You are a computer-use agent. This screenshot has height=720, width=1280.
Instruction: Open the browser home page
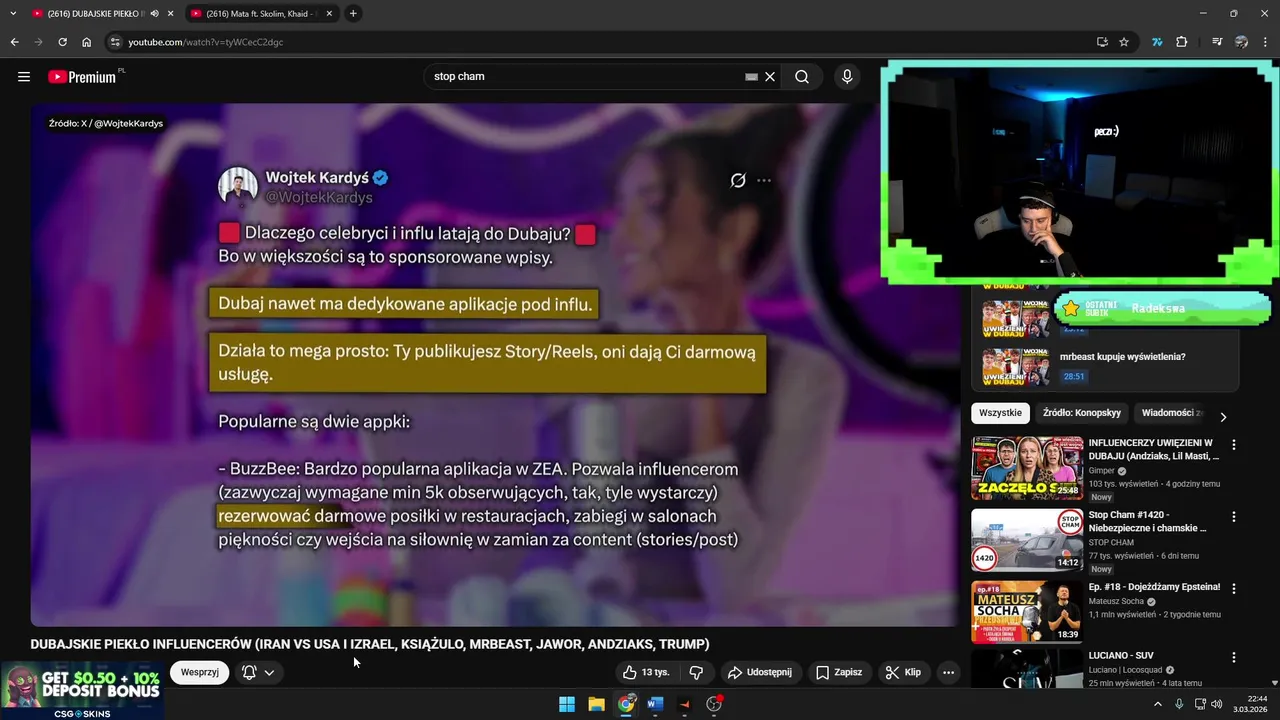(x=87, y=42)
